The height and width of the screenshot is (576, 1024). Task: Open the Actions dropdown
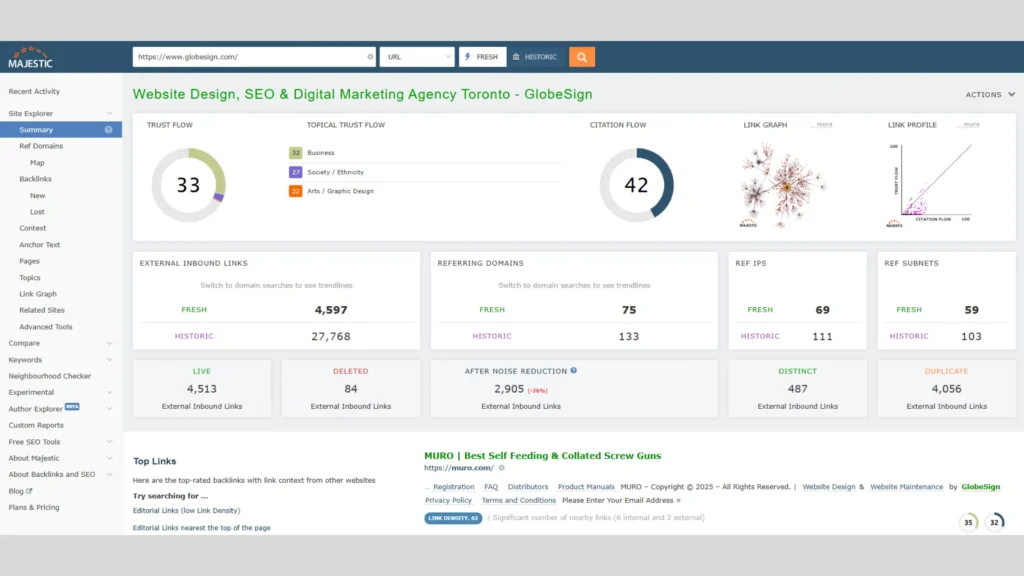tap(990, 95)
